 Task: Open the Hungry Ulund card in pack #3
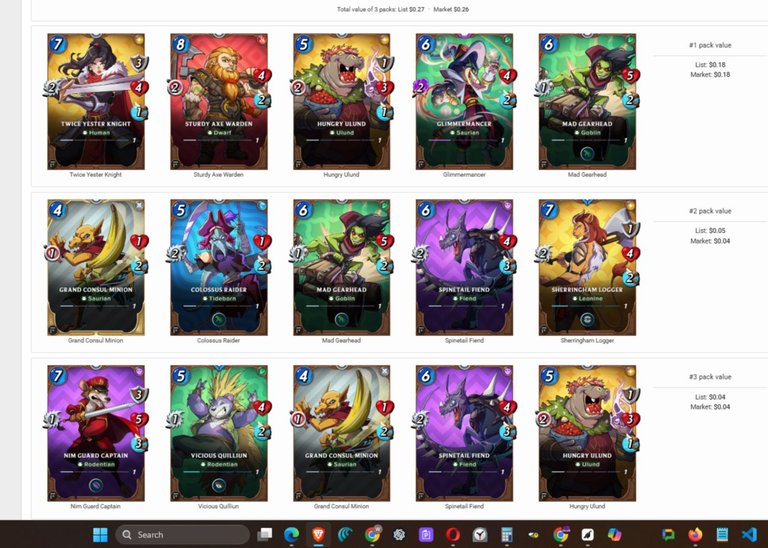click(x=587, y=433)
